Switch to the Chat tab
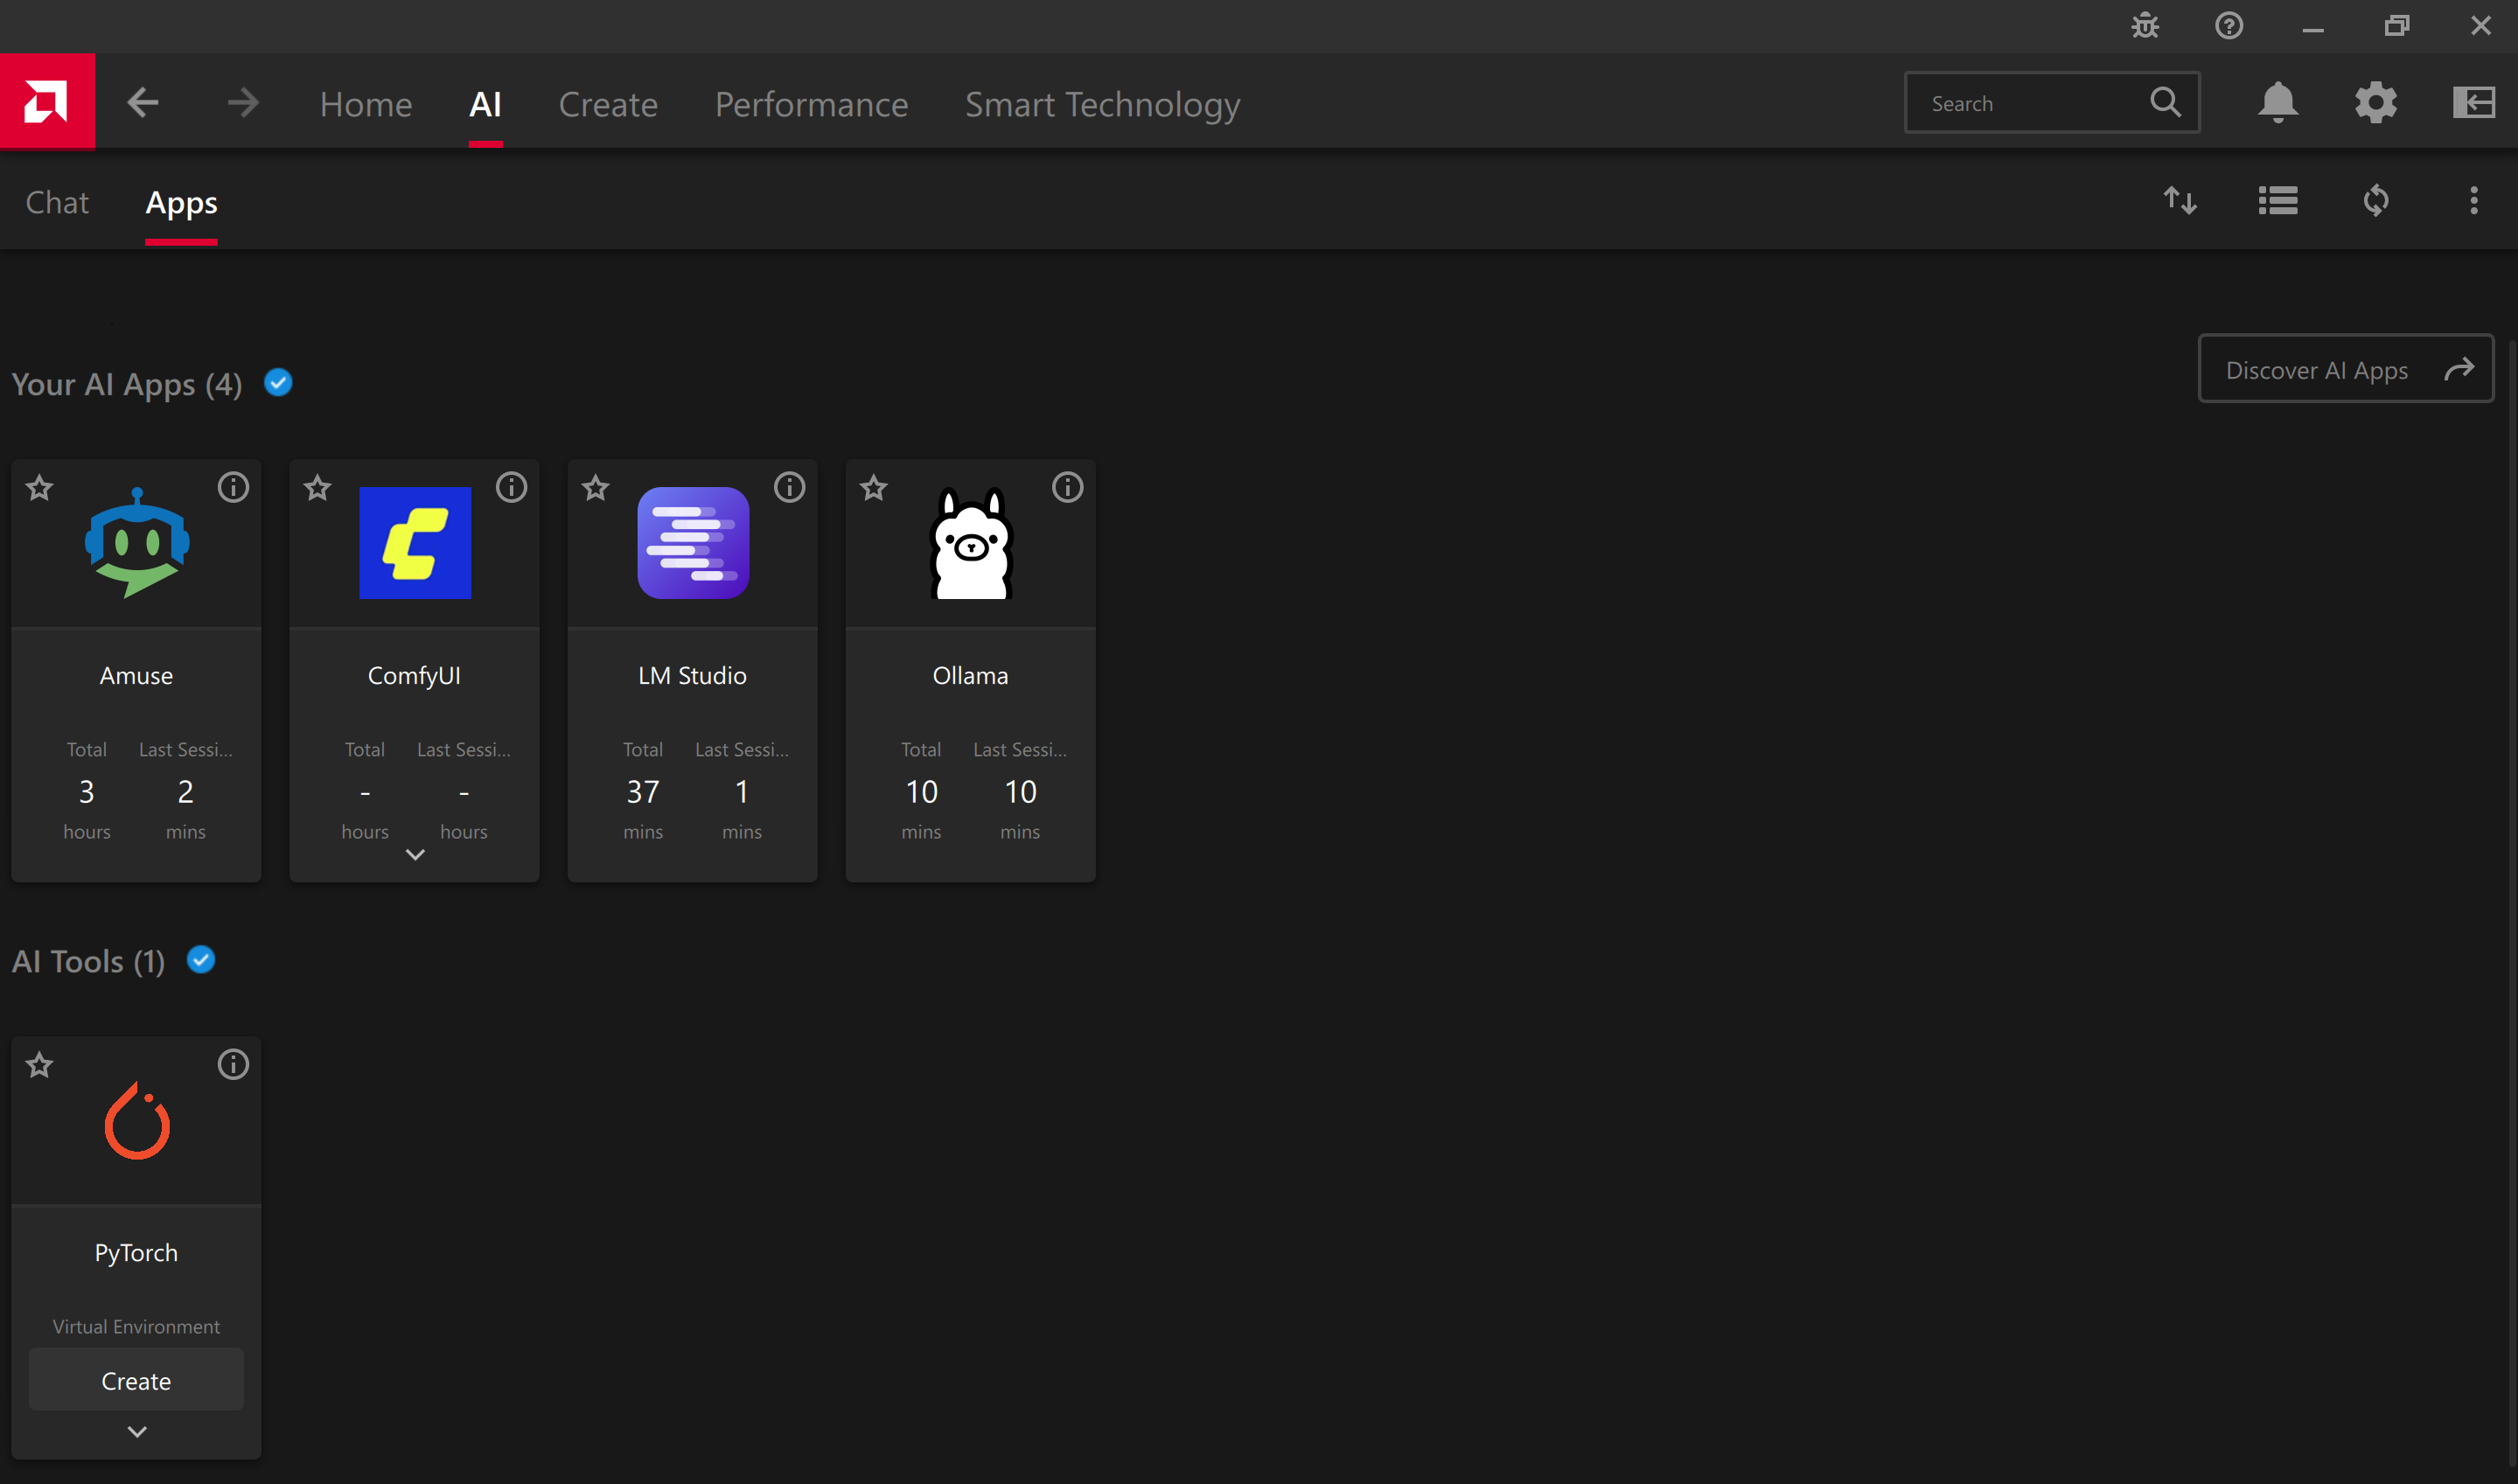 57,203
